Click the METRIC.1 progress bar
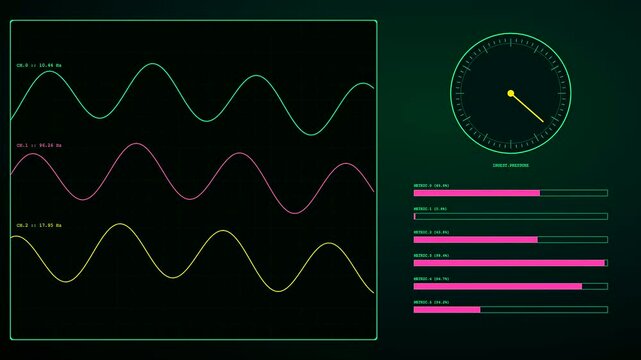This screenshot has height=360, width=641. 511,216
